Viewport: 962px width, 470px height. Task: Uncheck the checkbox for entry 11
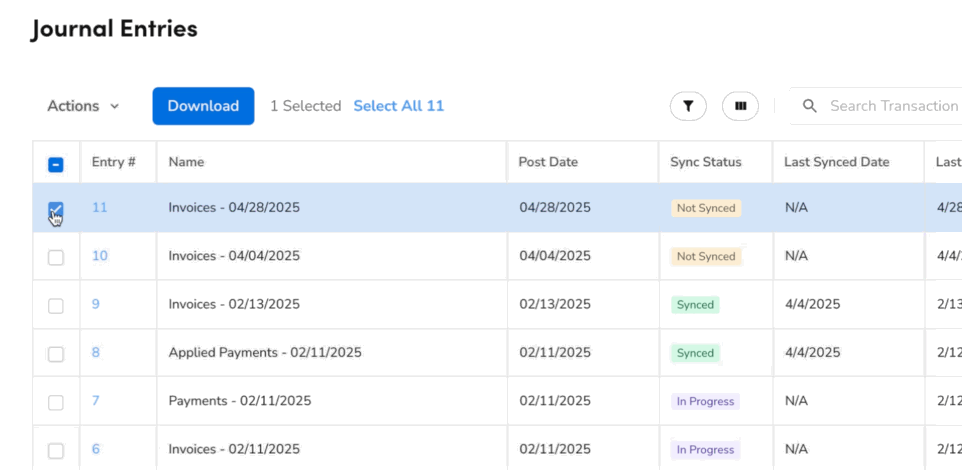[56, 209]
